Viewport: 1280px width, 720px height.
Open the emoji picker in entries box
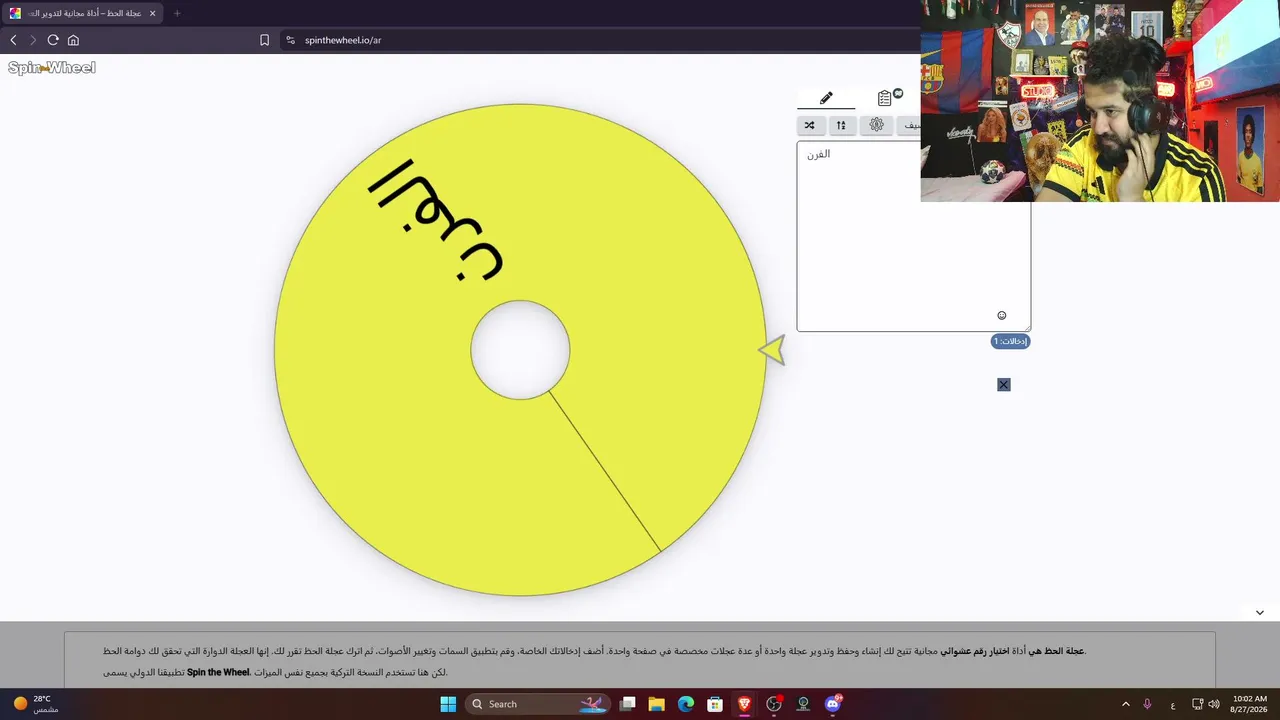tap(1002, 316)
